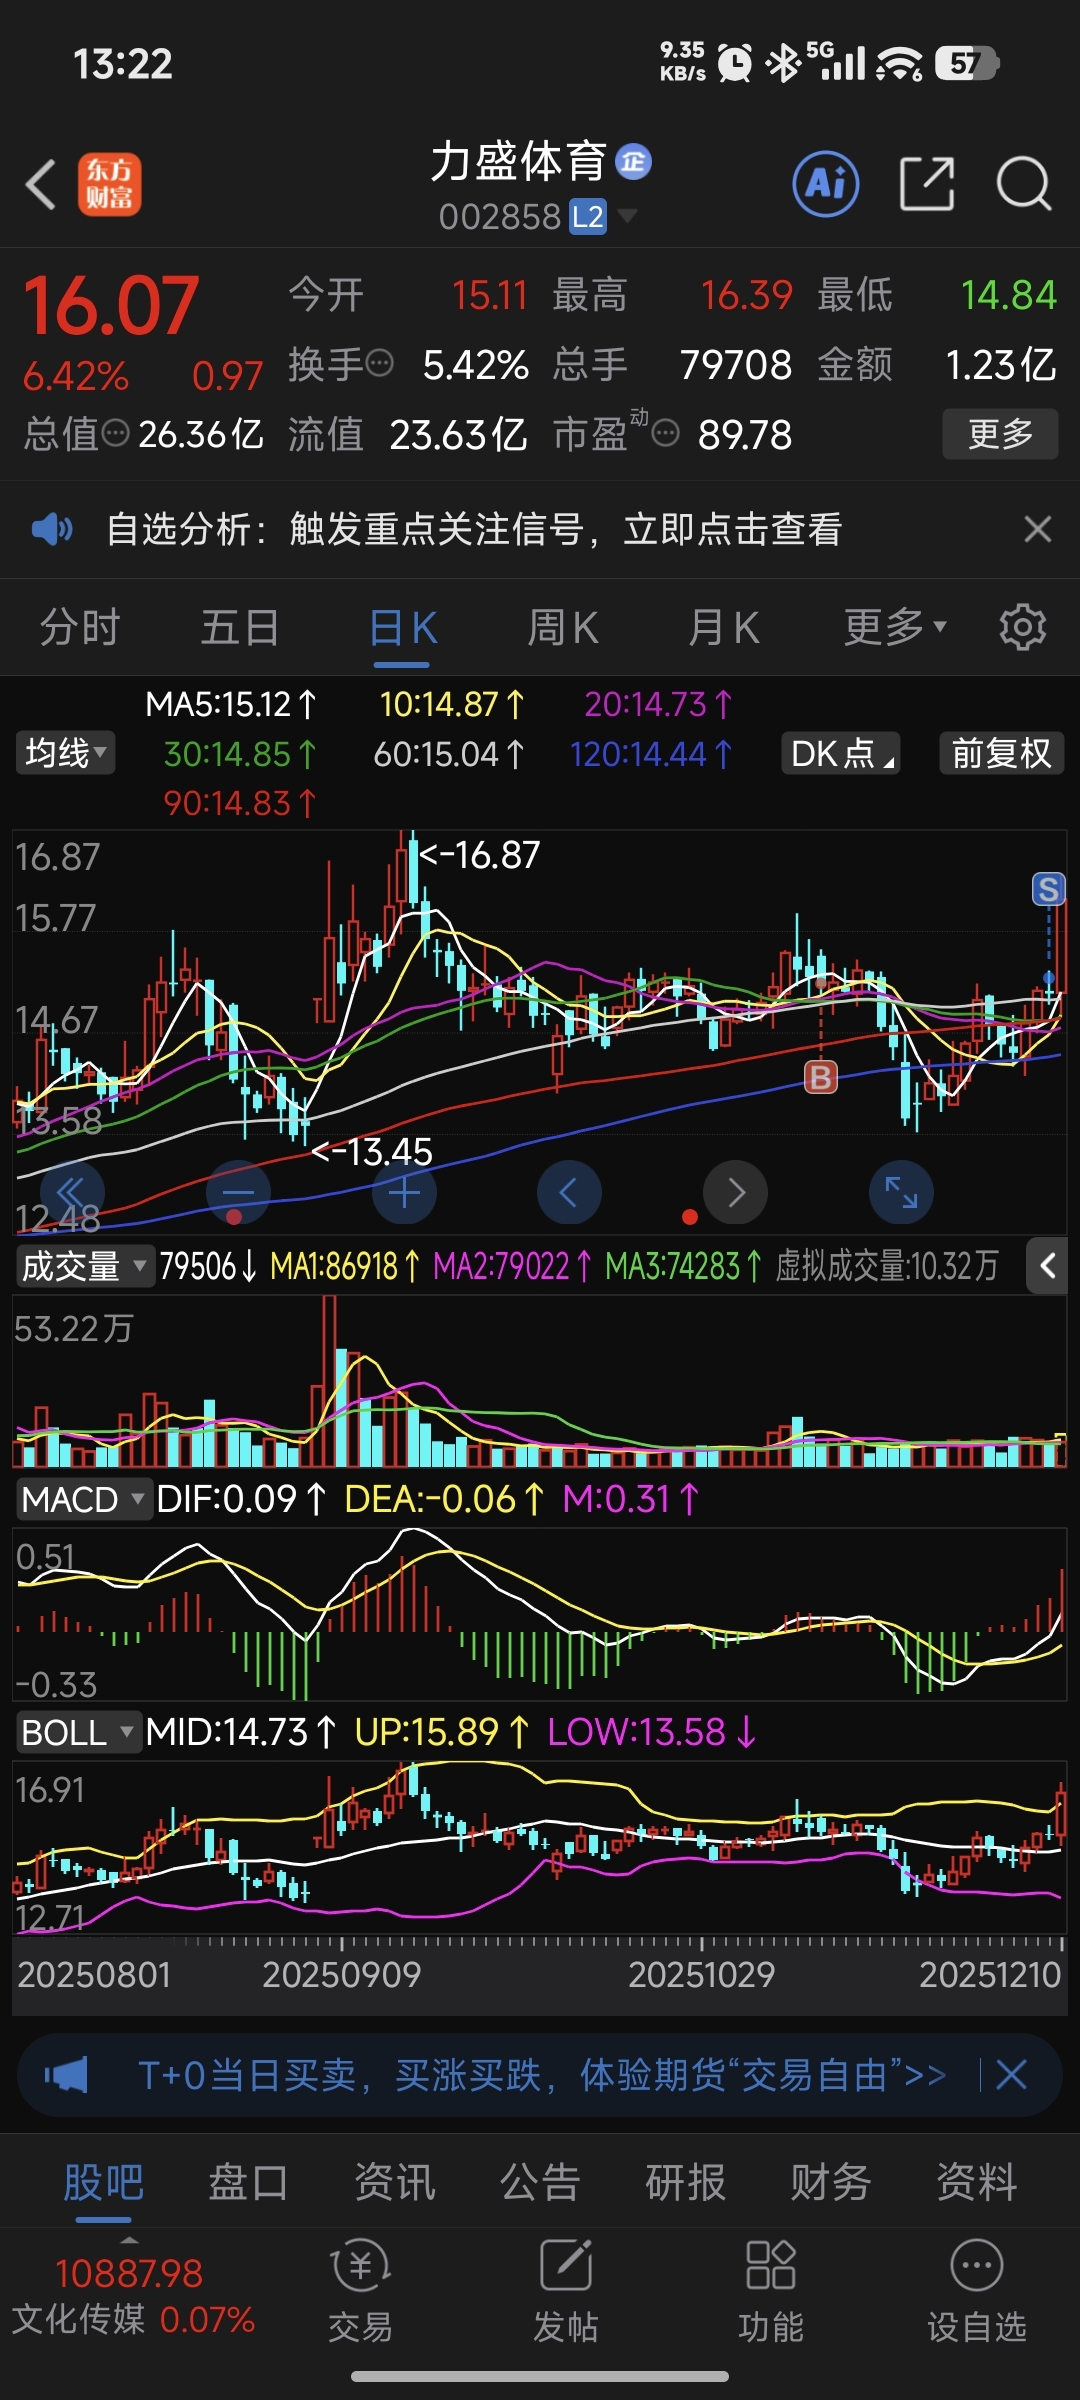Select the 日K chart tab
The height and width of the screenshot is (2400, 1080).
pos(402,627)
